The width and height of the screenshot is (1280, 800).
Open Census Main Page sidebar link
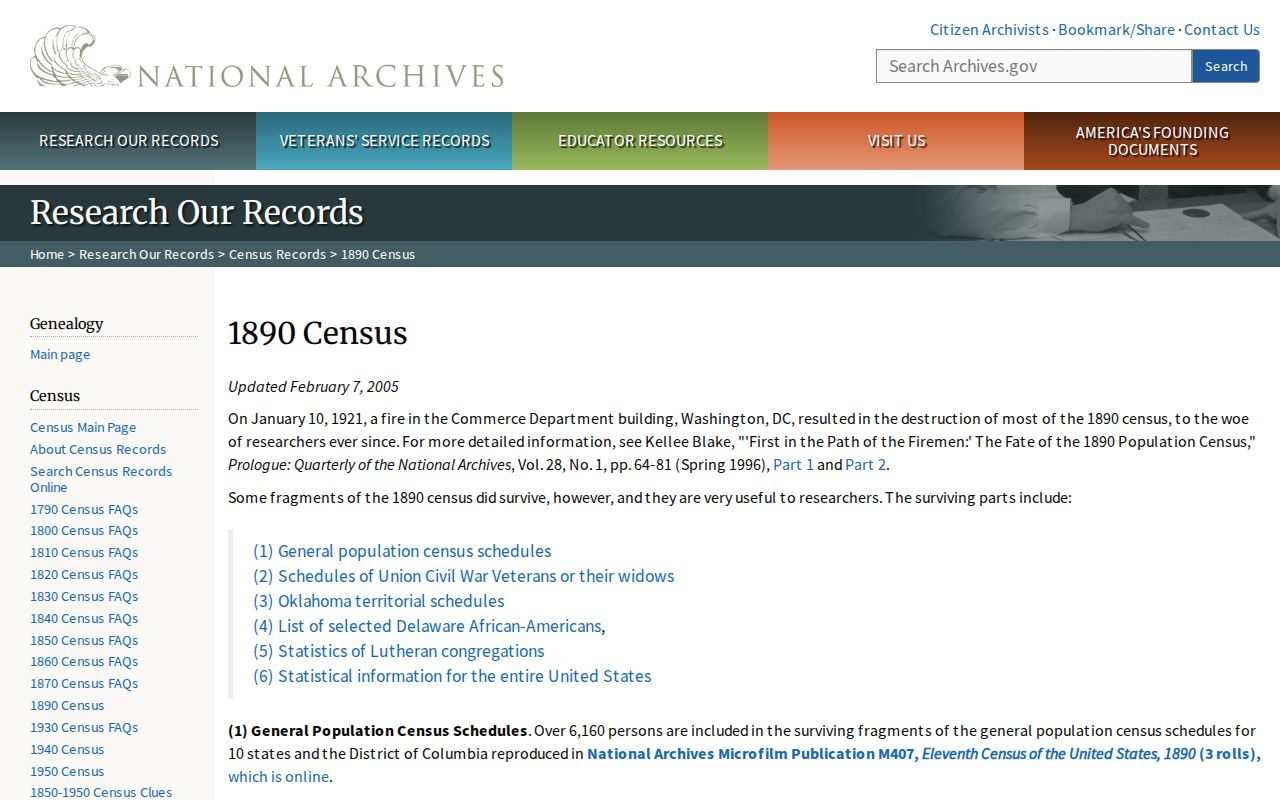83,427
